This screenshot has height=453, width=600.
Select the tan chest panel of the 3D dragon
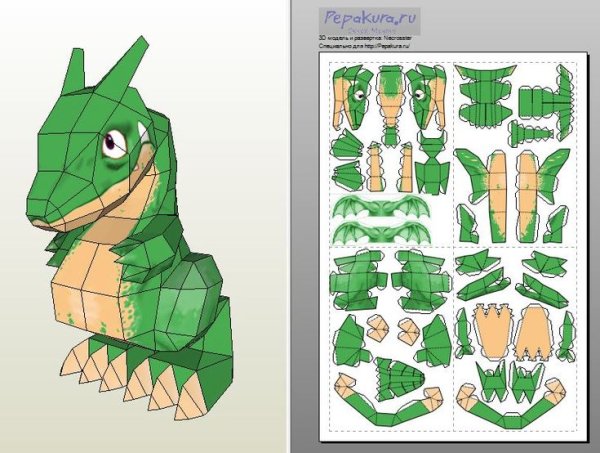click(x=89, y=291)
